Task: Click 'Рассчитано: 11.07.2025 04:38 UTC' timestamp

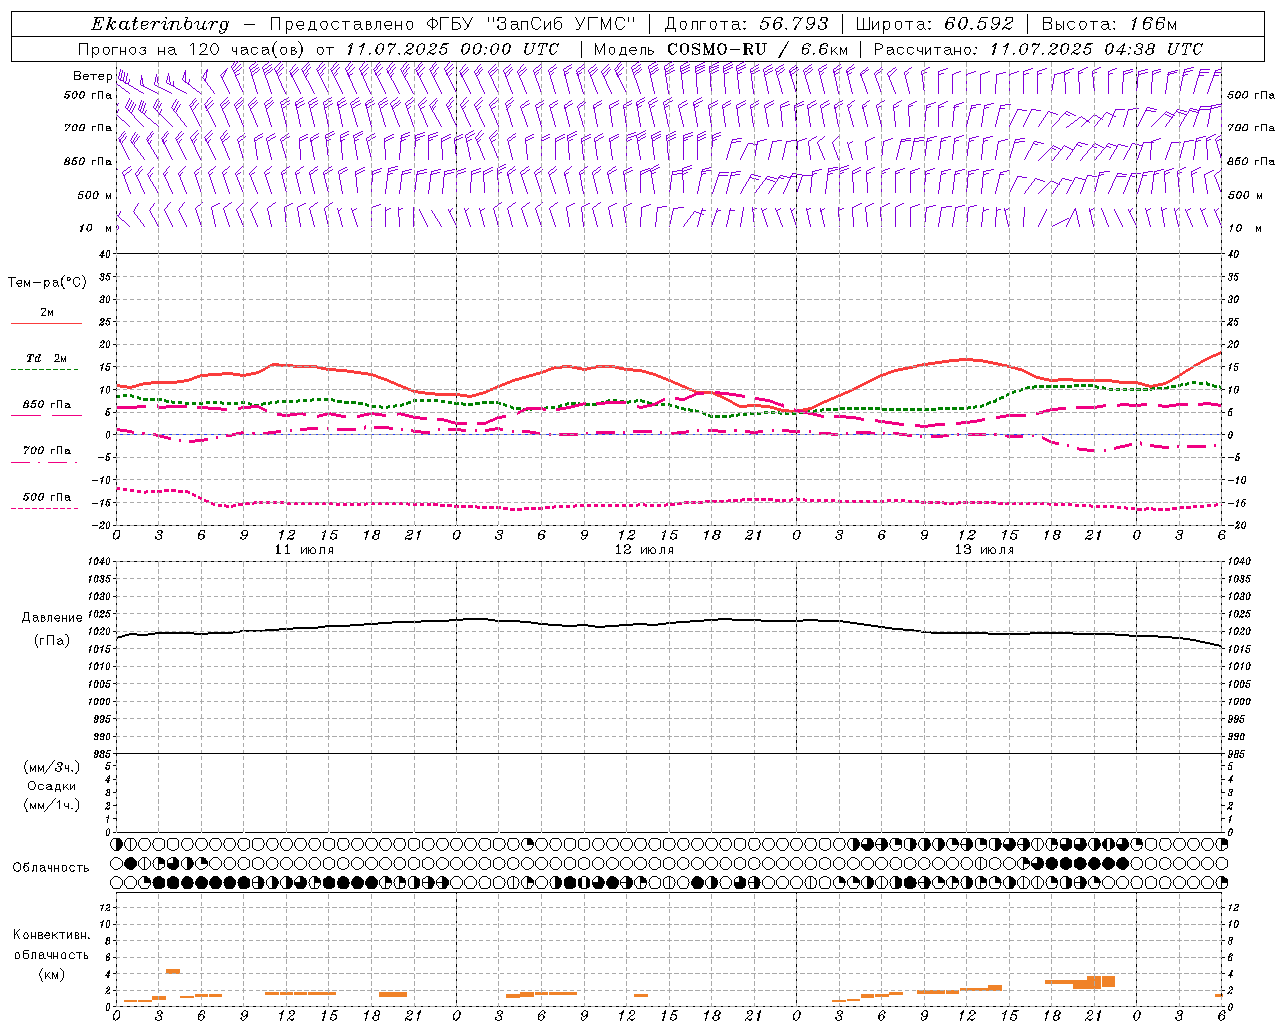Action: [x=1038, y=49]
